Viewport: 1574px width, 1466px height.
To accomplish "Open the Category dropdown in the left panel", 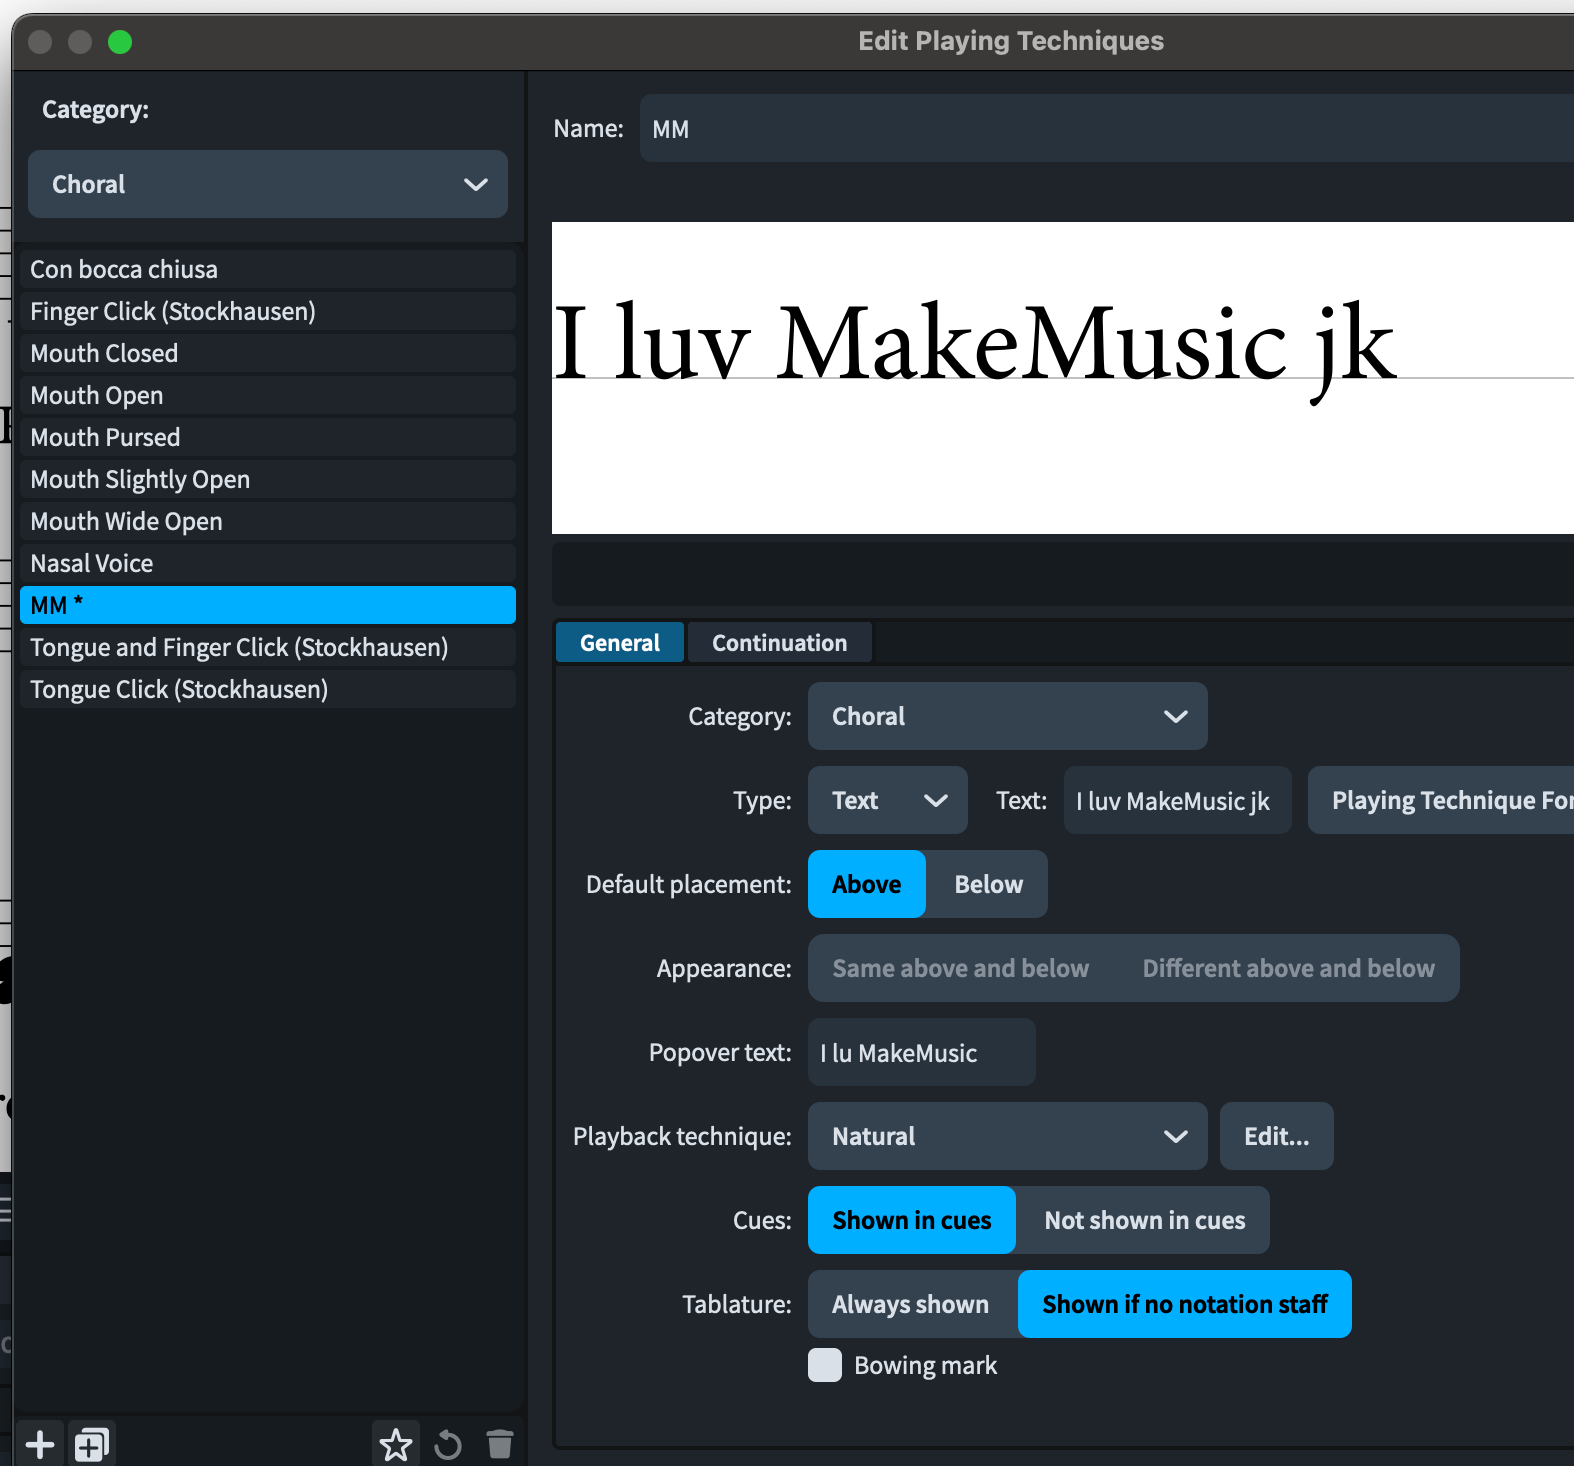I will pyautogui.click(x=268, y=184).
